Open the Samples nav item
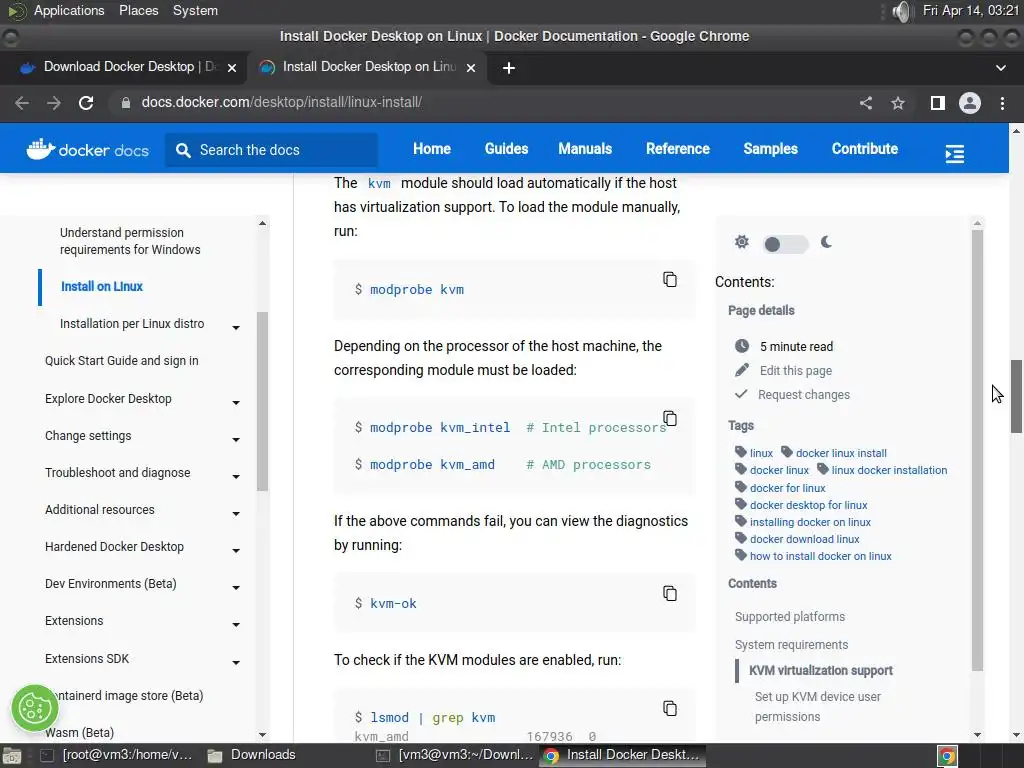Viewport: 1024px width, 768px height. (x=770, y=149)
